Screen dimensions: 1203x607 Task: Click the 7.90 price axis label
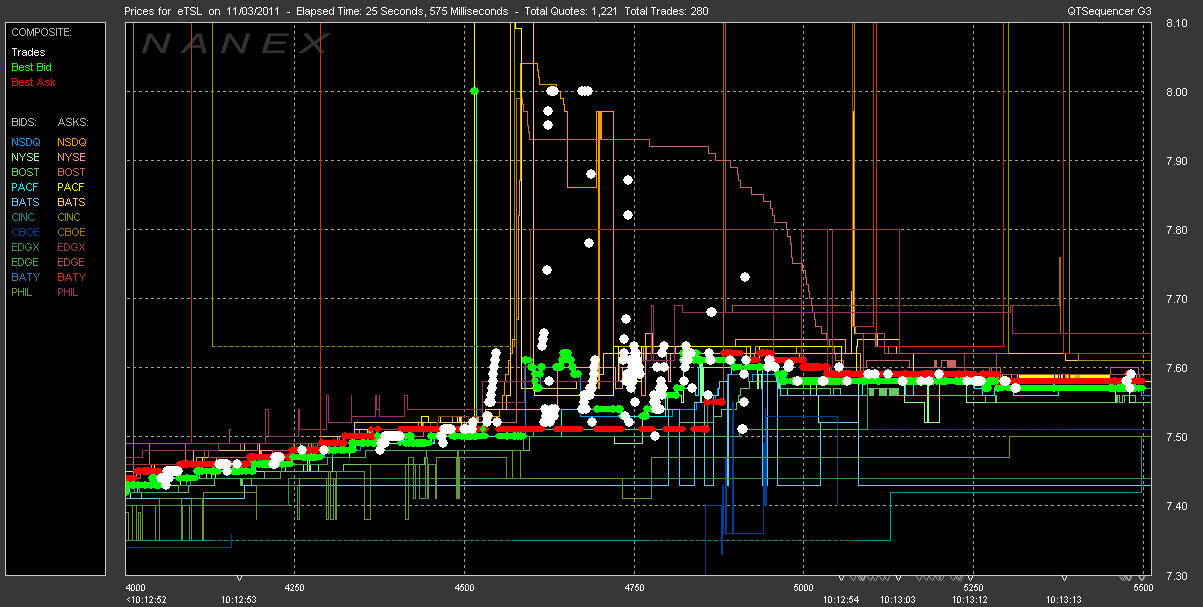(1177, 161)
